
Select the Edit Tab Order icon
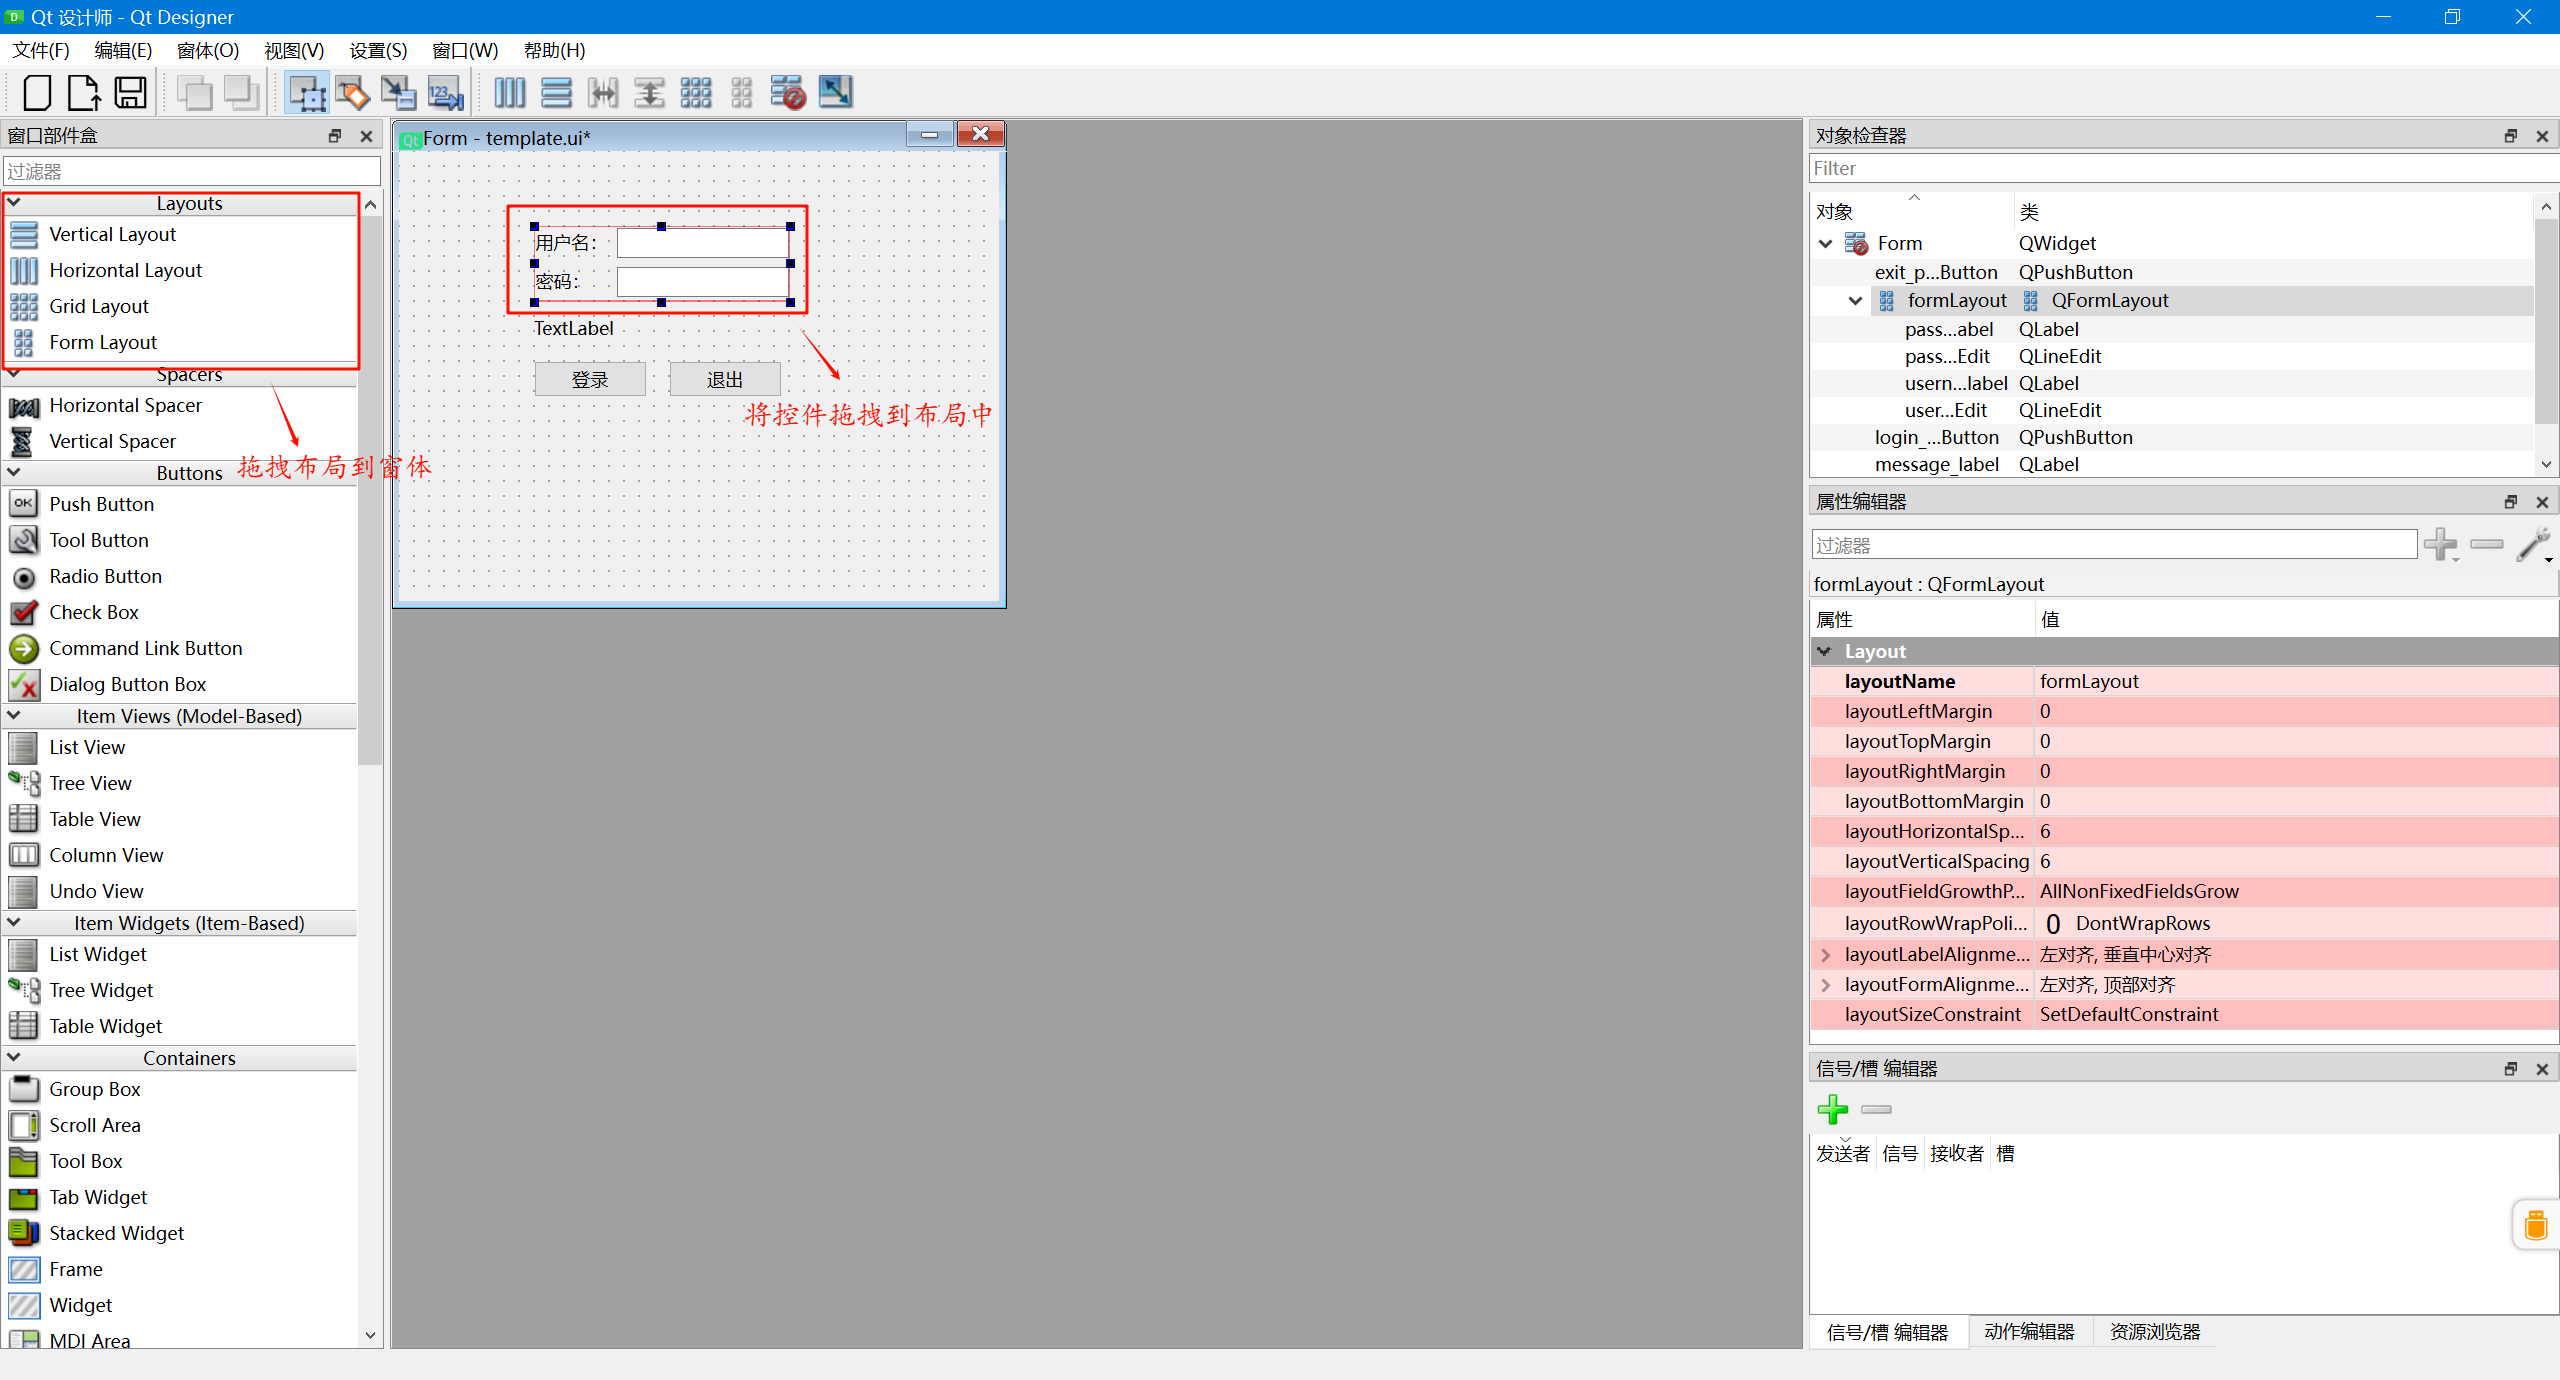pos(445,93)
